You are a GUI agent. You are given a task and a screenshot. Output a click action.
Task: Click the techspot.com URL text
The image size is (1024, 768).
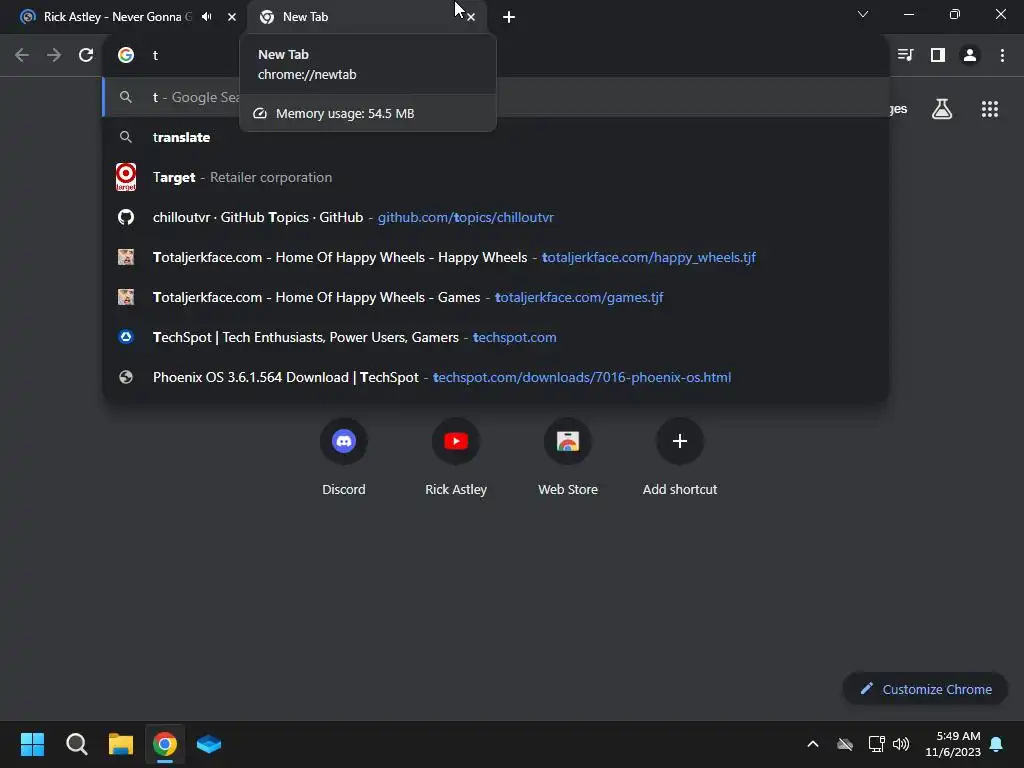click(x=515, y=338)
